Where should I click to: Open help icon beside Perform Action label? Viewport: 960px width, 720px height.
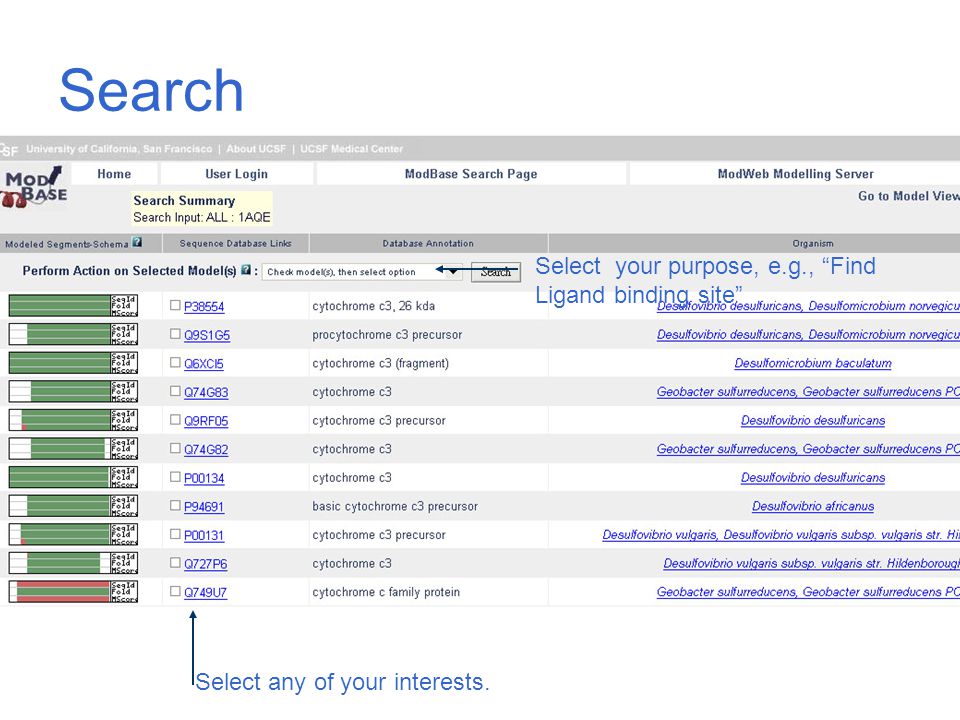(246, 270)
